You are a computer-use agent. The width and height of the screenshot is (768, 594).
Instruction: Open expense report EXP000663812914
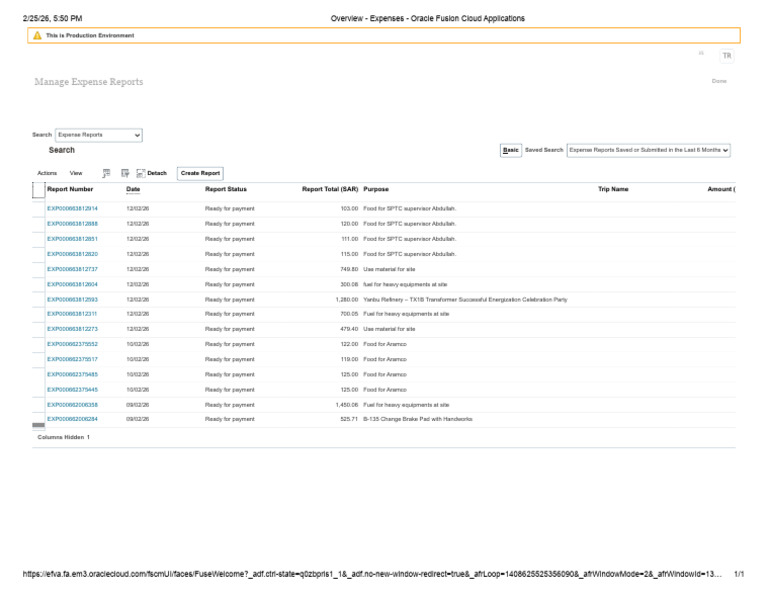[x=72, y=209]
